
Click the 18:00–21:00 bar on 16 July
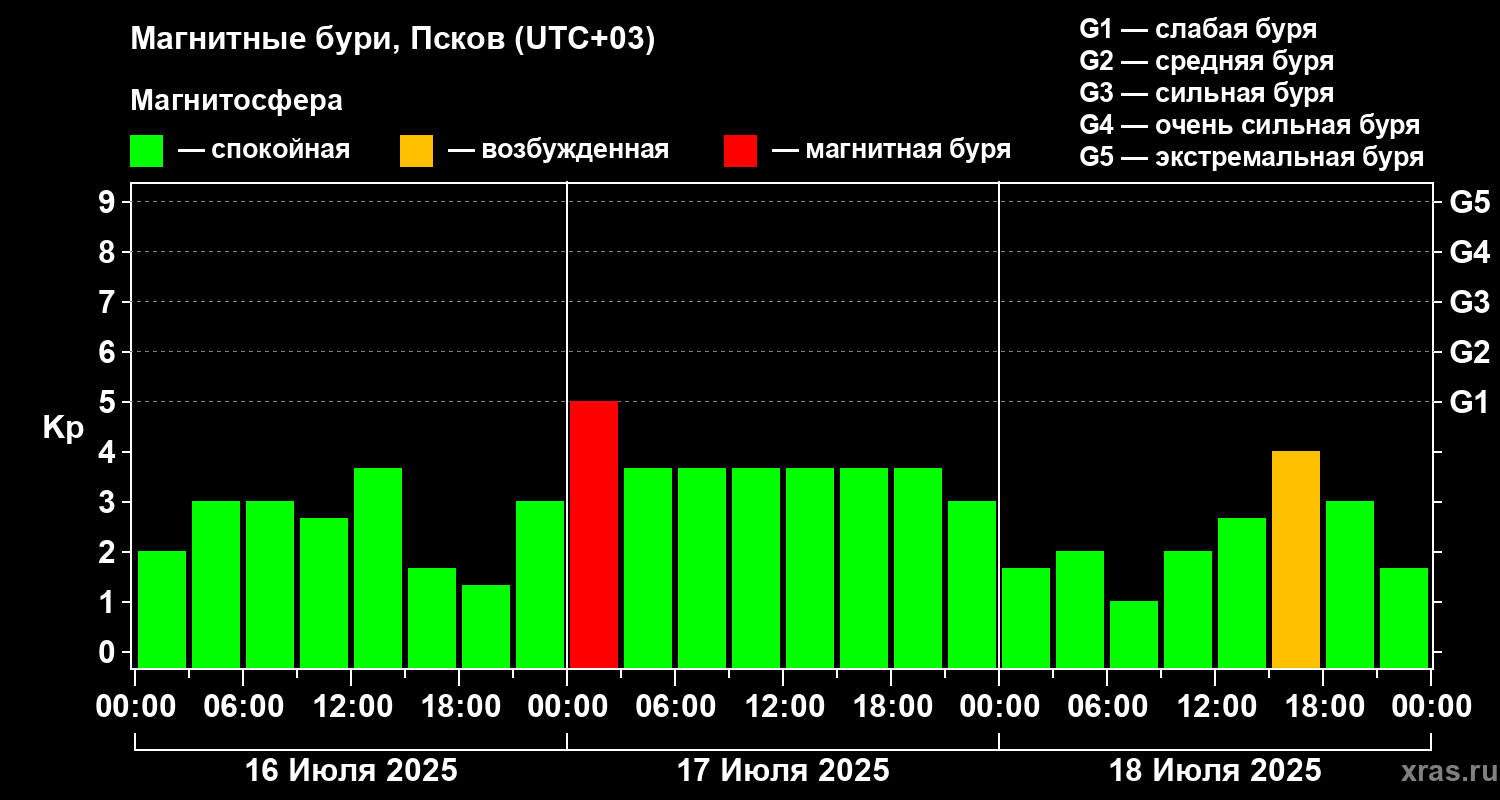486,626
